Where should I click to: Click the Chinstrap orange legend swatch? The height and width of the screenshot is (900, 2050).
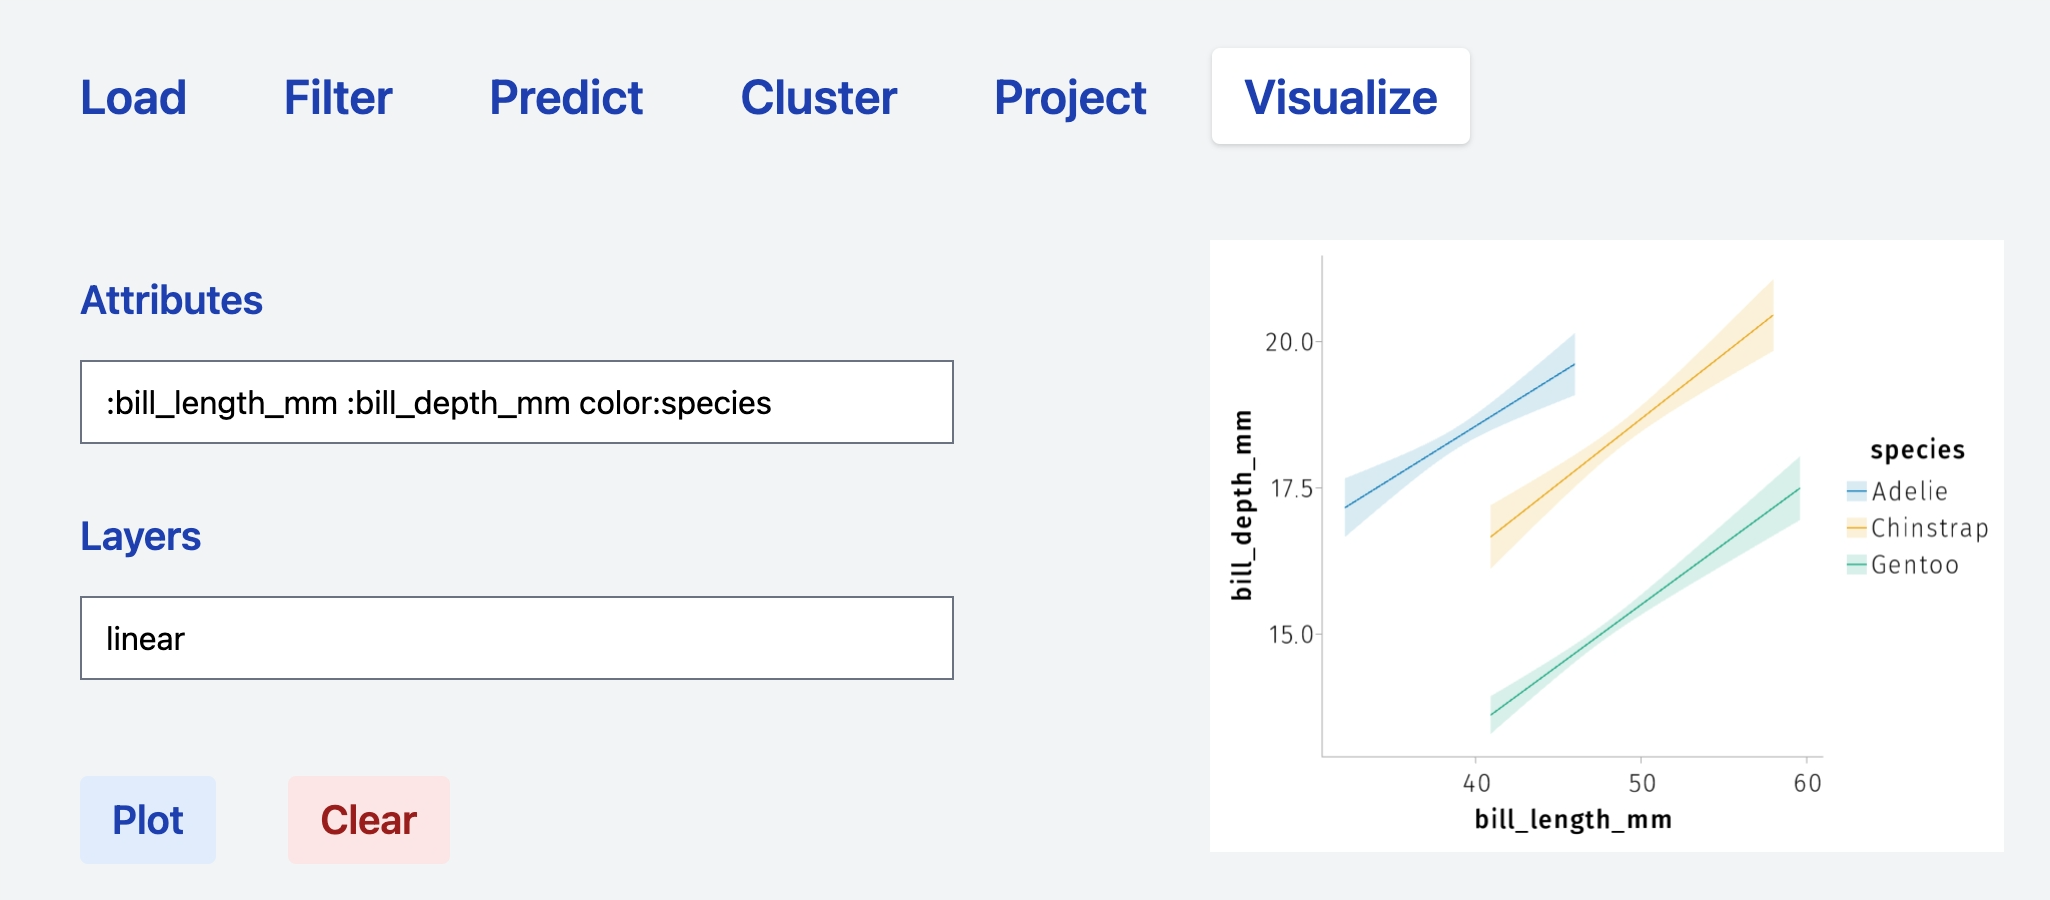1857,528
